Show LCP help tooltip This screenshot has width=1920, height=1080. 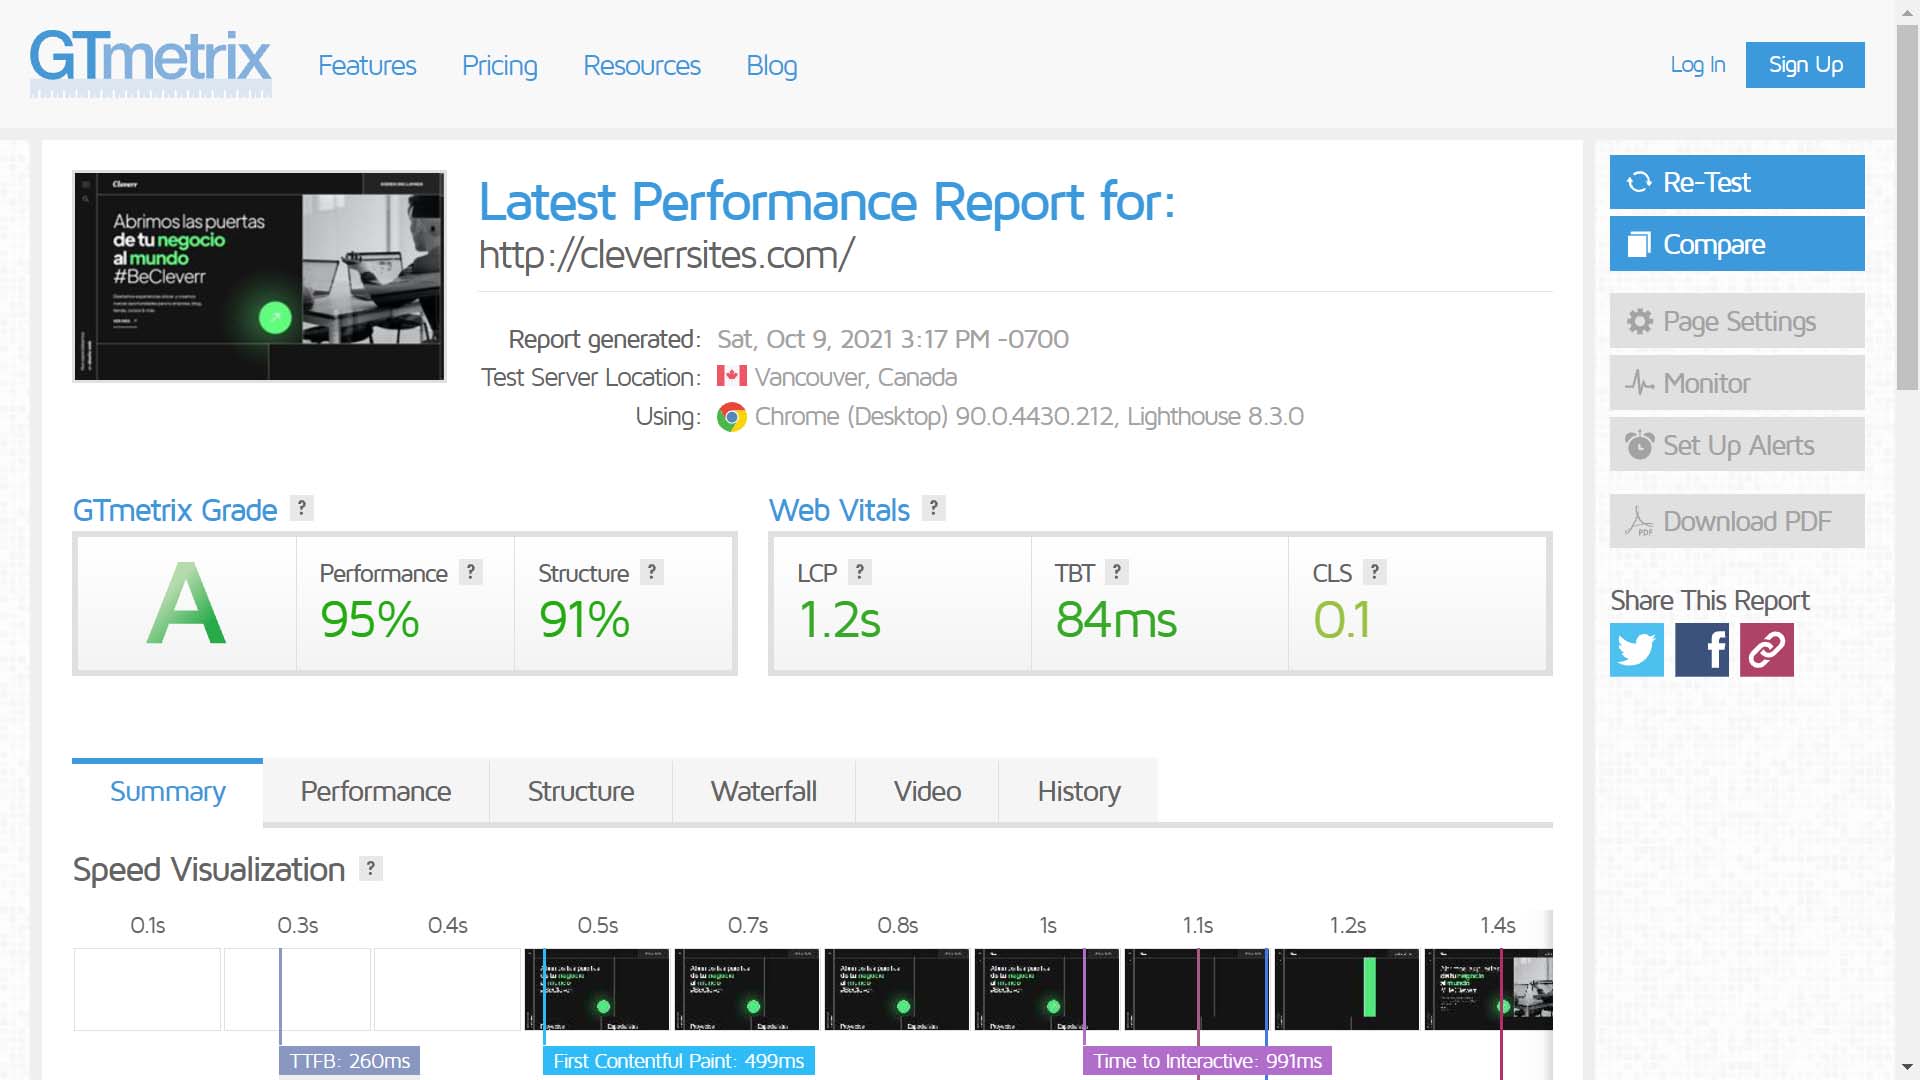coord(859,572)
